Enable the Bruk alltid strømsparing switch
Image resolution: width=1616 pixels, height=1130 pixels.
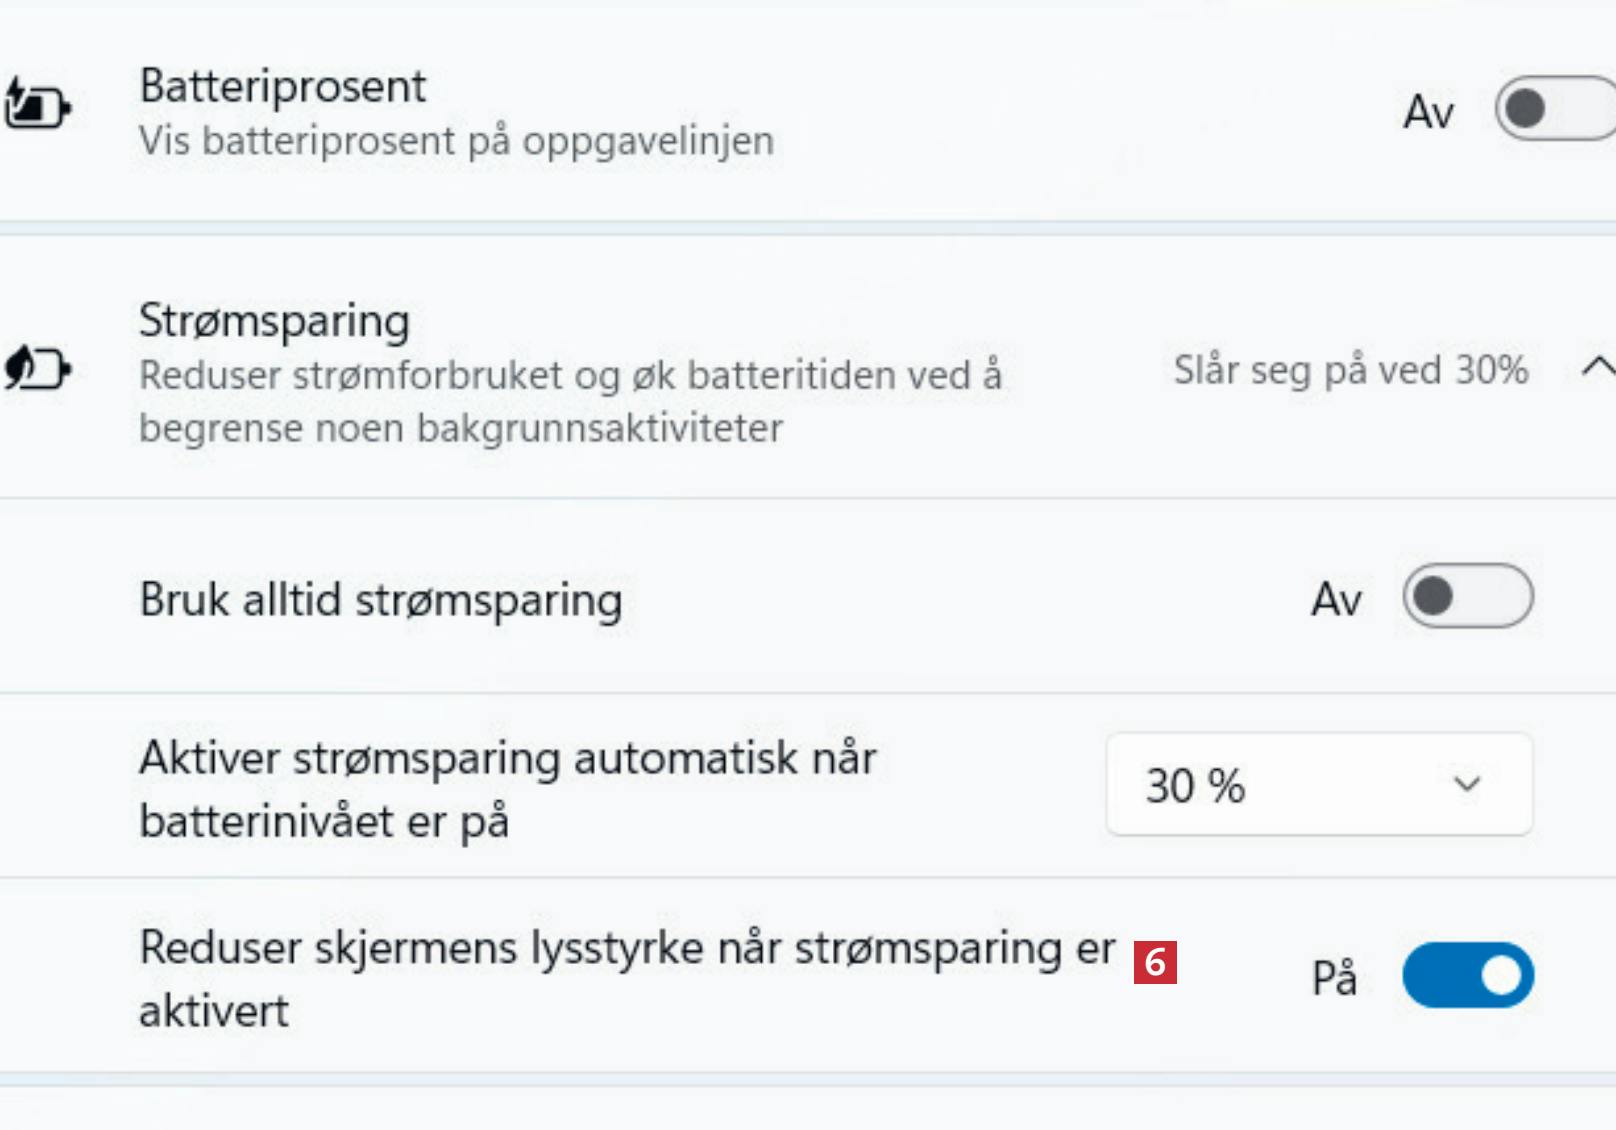point(1467,597)
